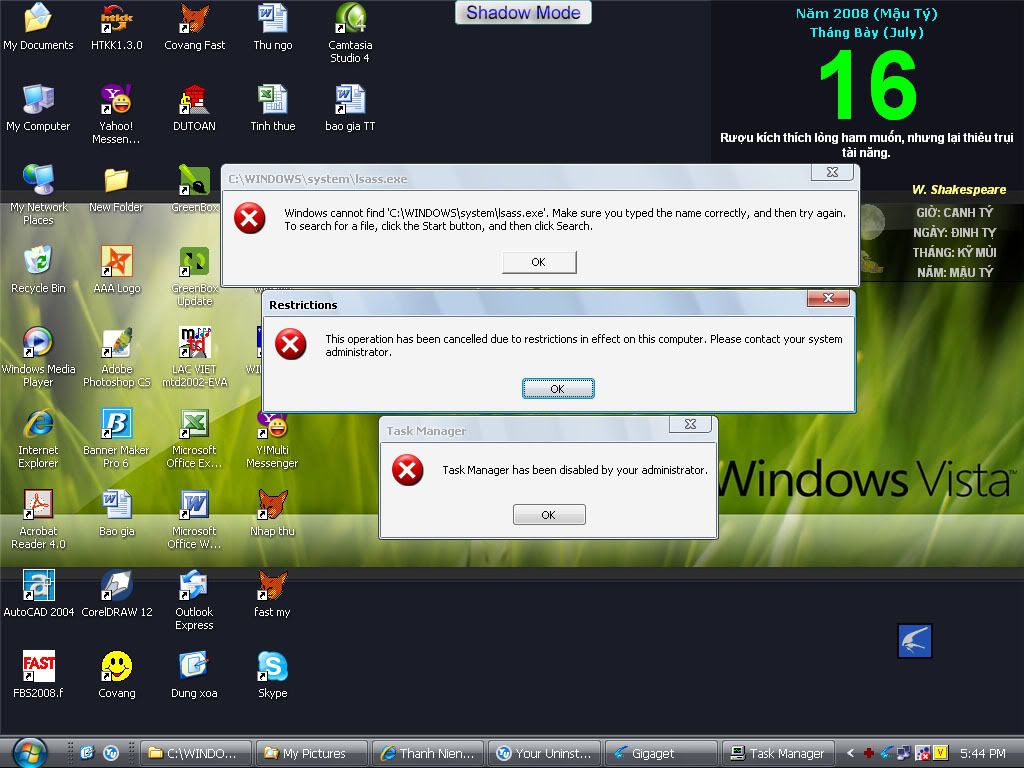
Task: Switch to C:\WINDO... taskbar window
Action: [197, 753]
